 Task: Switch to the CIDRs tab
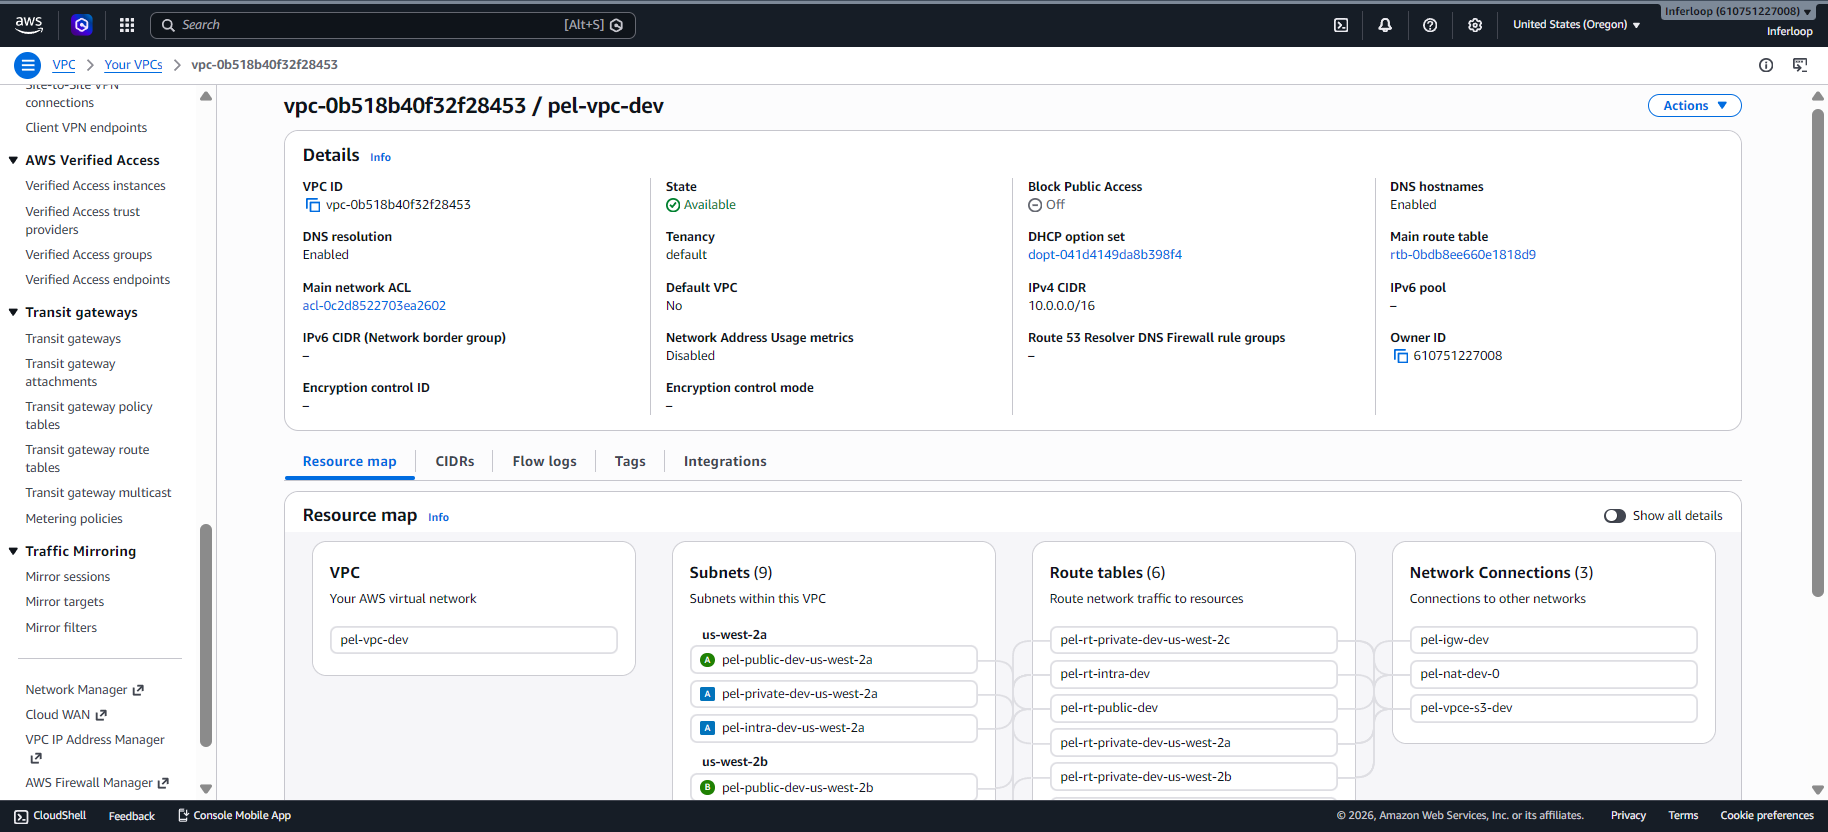tap(455, 461)
